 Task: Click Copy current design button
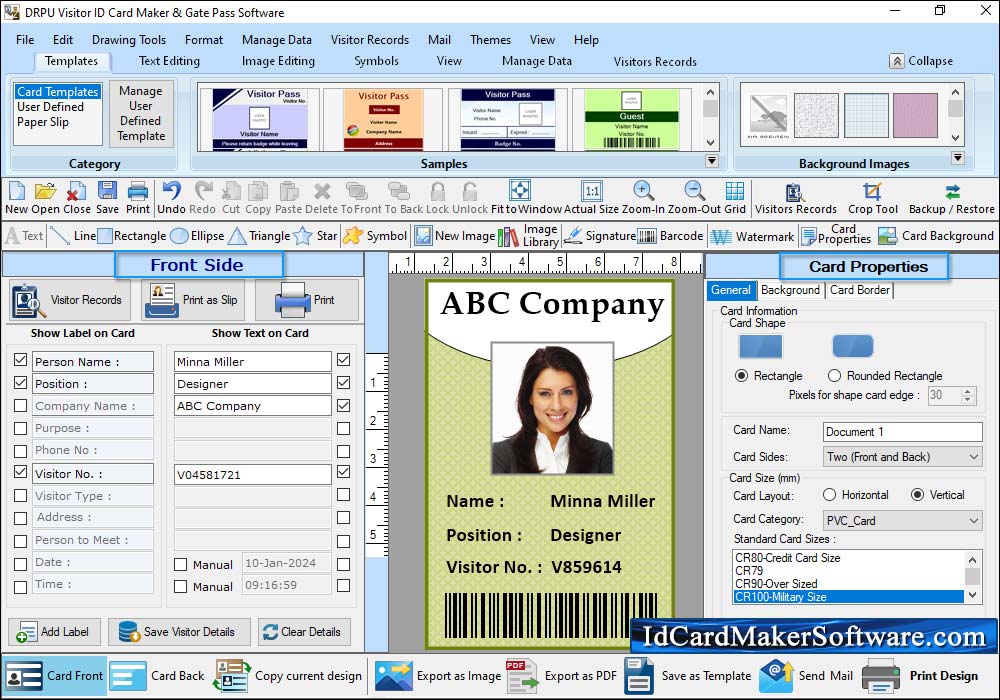[288, 676]
